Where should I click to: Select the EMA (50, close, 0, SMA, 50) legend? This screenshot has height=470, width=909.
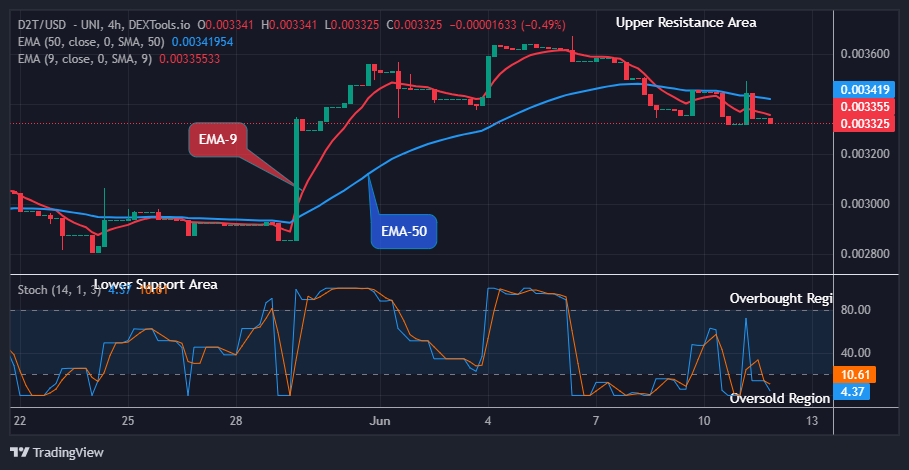coord(91,42)
